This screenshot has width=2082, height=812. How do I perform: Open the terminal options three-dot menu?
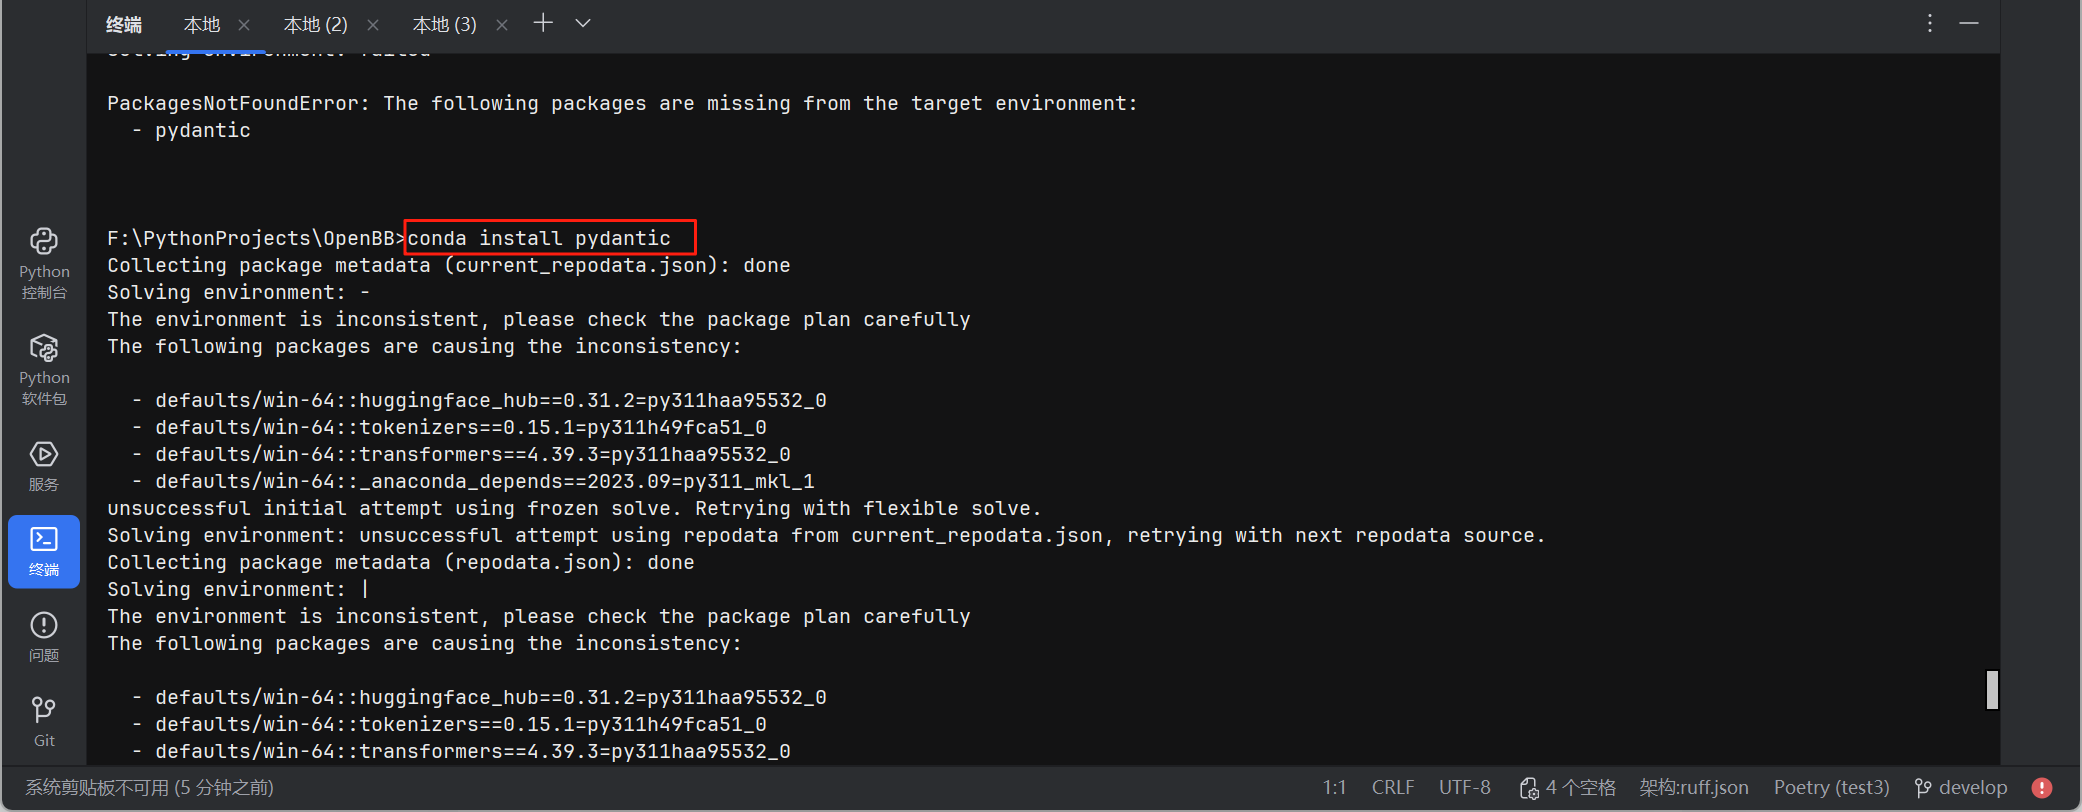[1929, 22]
